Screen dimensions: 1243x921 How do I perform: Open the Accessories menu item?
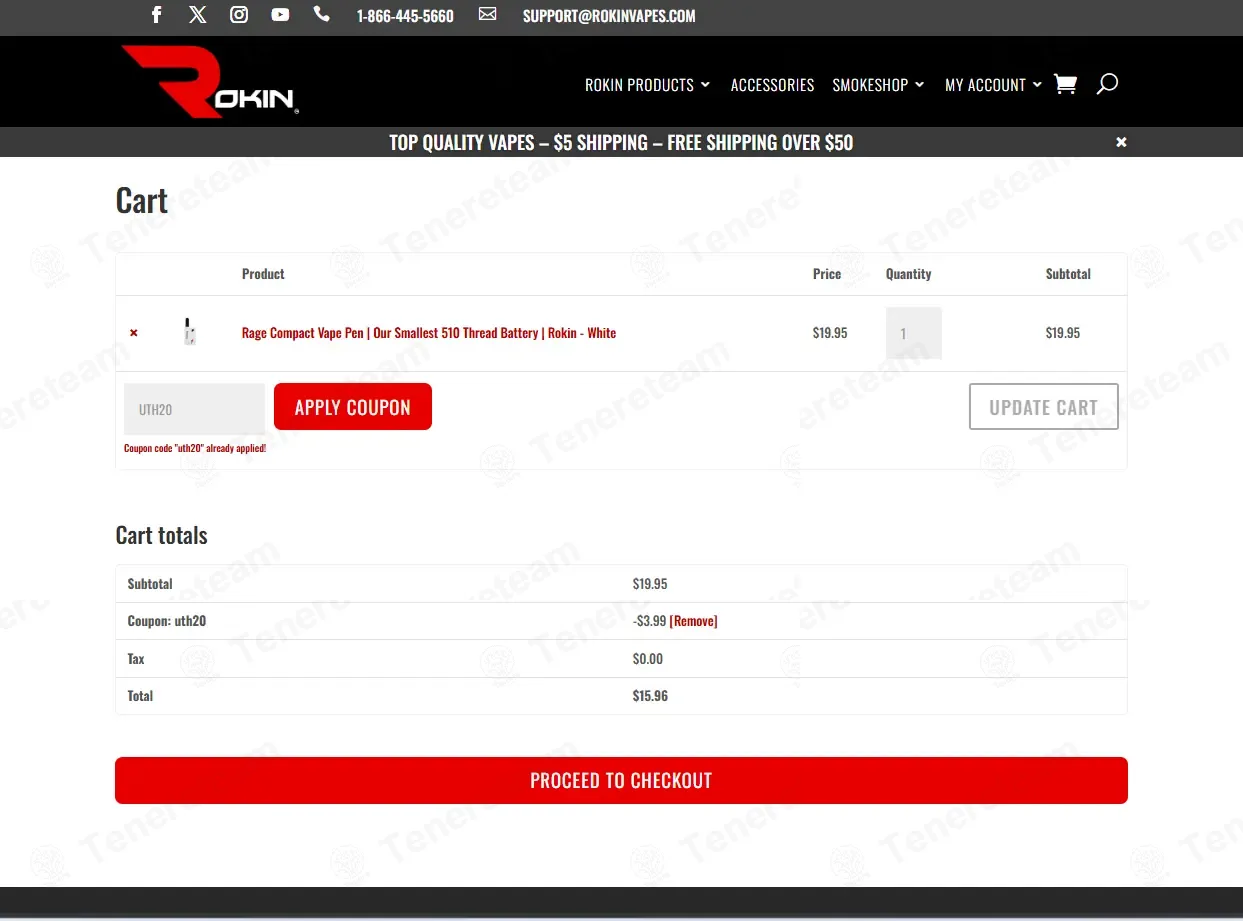coord(772,85)
